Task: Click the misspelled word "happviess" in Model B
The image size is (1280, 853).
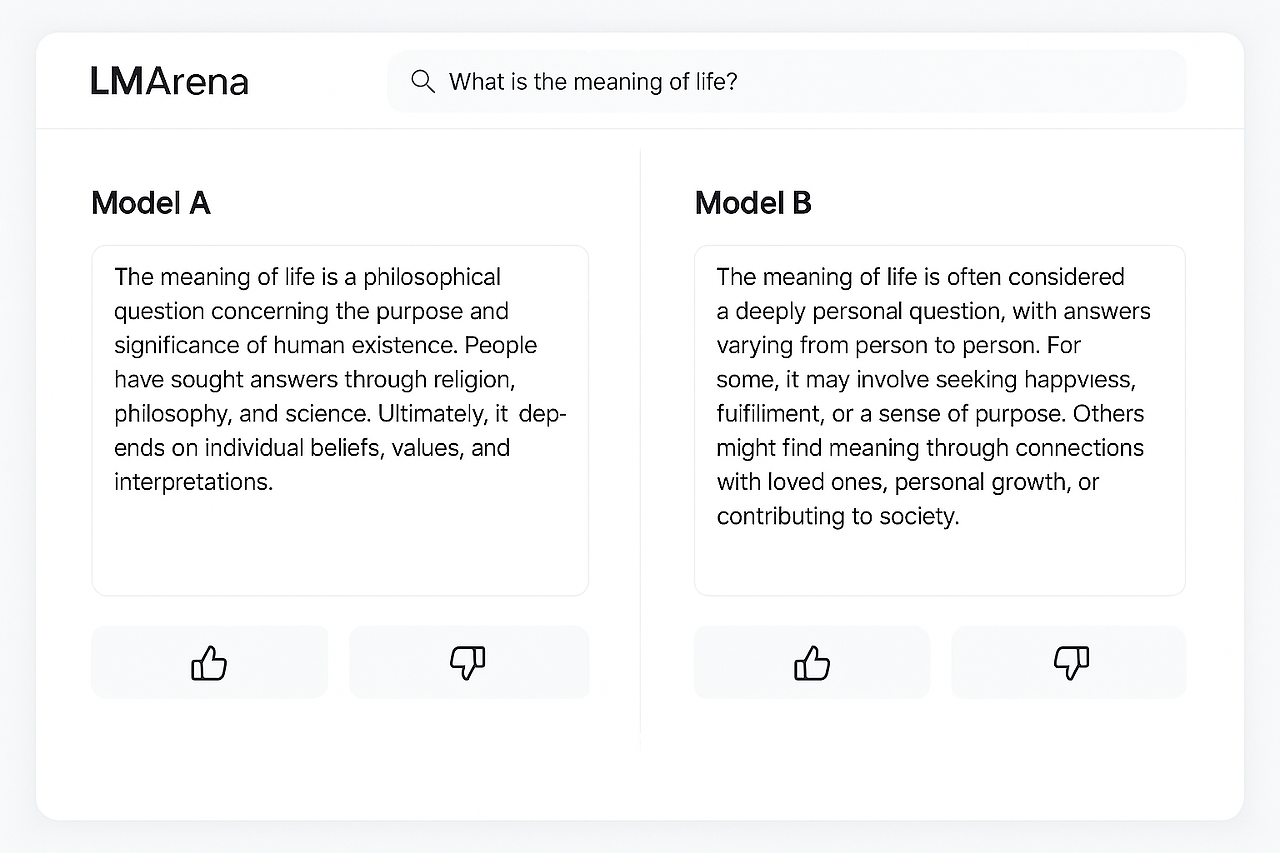Action: pos(1085,380)
